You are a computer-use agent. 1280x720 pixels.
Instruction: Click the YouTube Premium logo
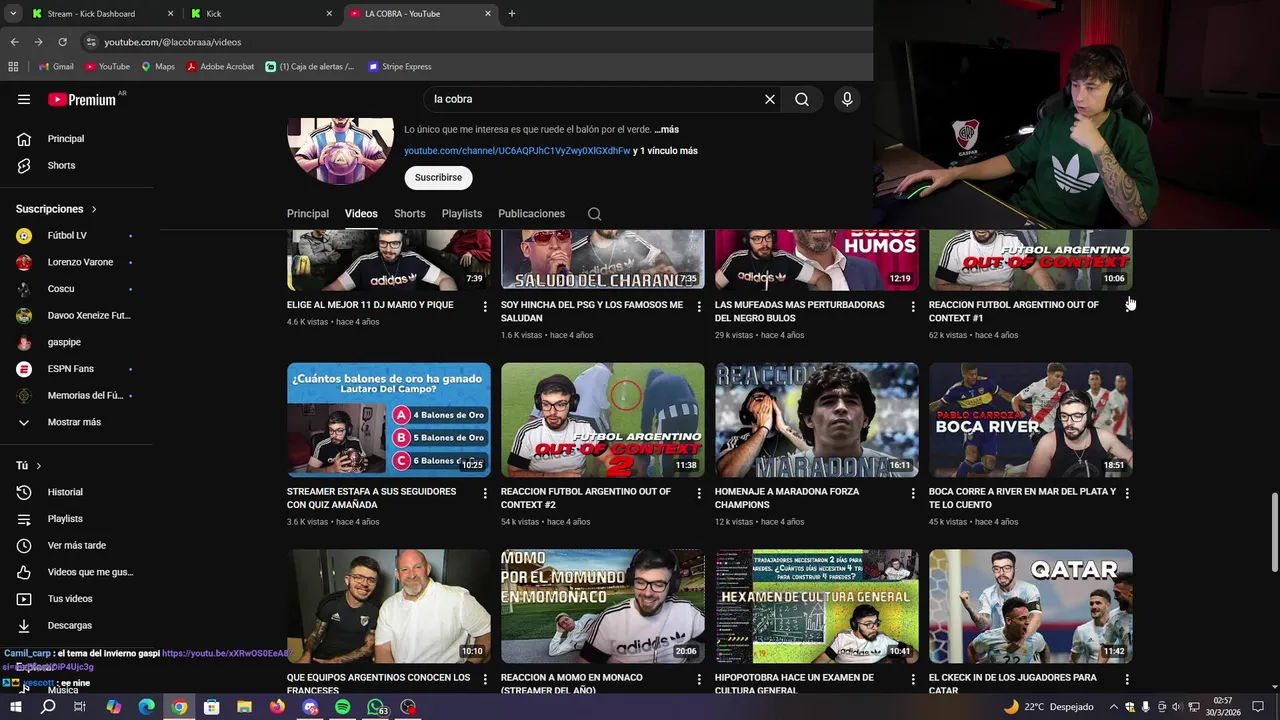82,99
